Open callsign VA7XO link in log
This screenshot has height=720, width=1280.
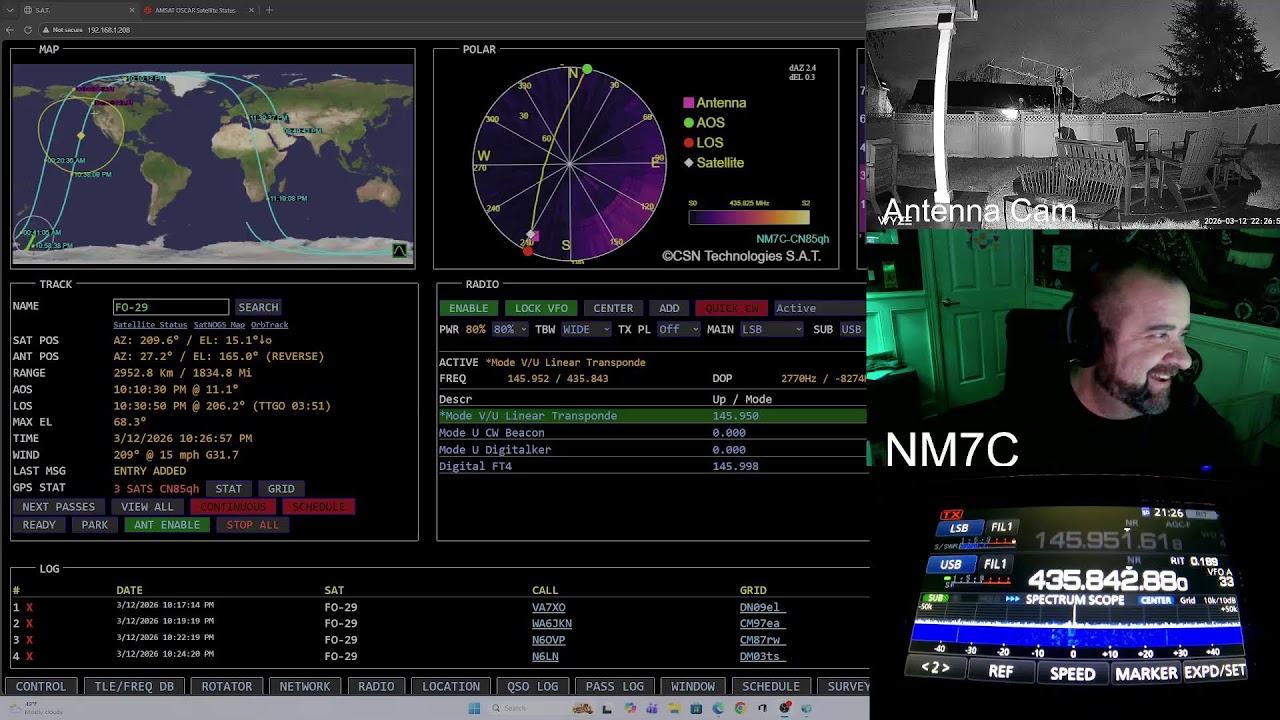point(549,607)
